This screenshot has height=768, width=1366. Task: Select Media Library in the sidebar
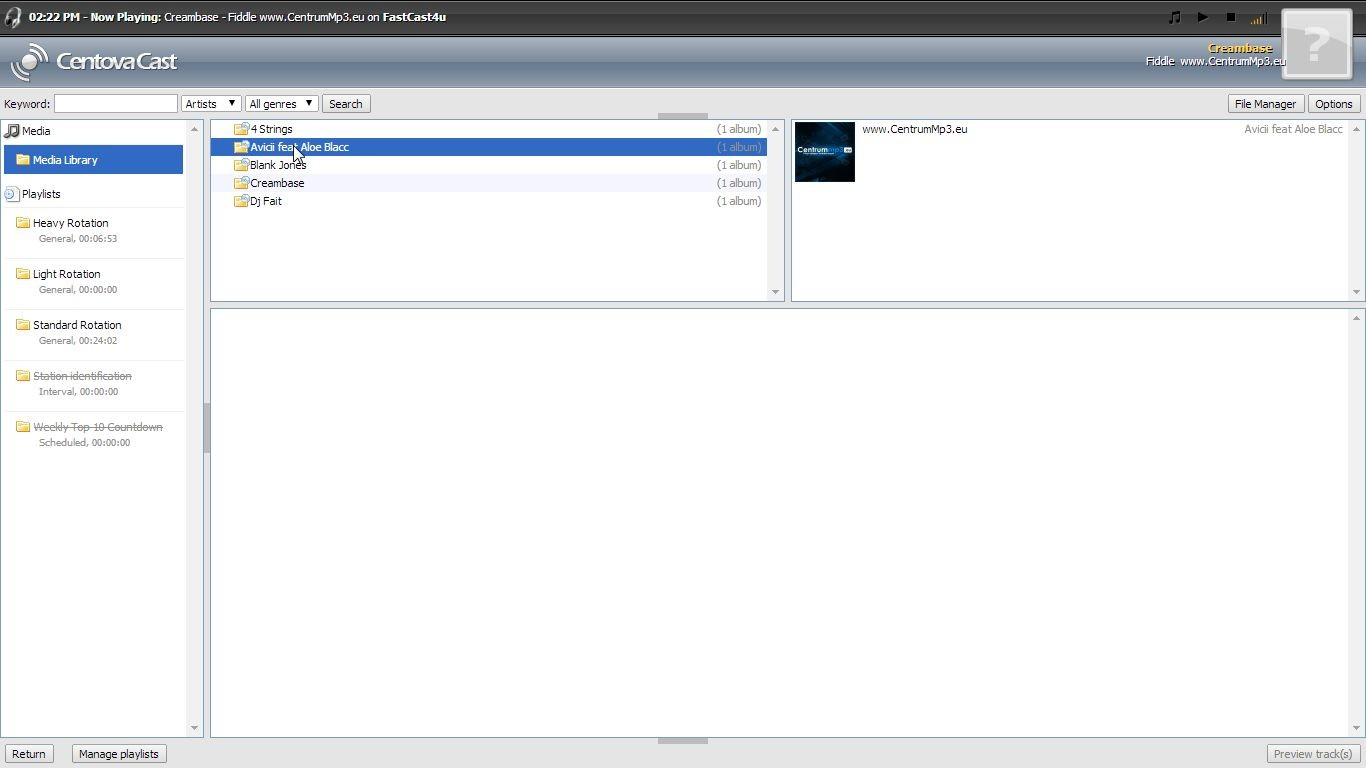tap(94, 160)
